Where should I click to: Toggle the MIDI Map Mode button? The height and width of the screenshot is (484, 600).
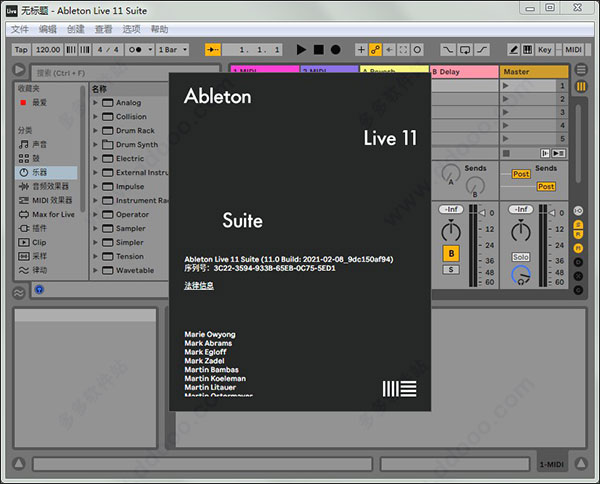[573, 50]
